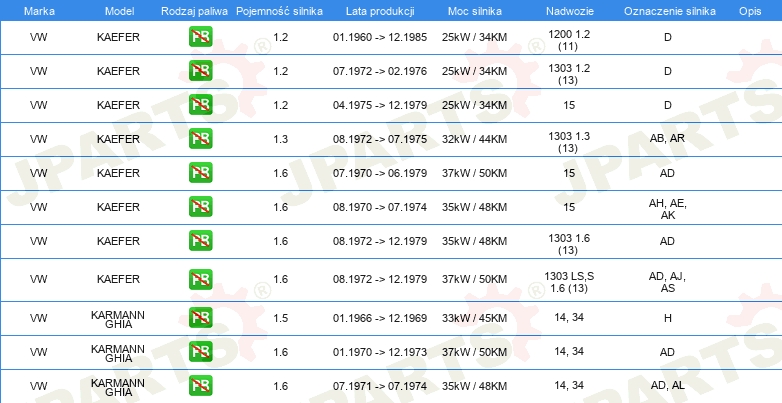Viewport: 782px width, 403px height.
Task: Select the date 08.1972 -> 07.1975
Action: click(380, 139)
